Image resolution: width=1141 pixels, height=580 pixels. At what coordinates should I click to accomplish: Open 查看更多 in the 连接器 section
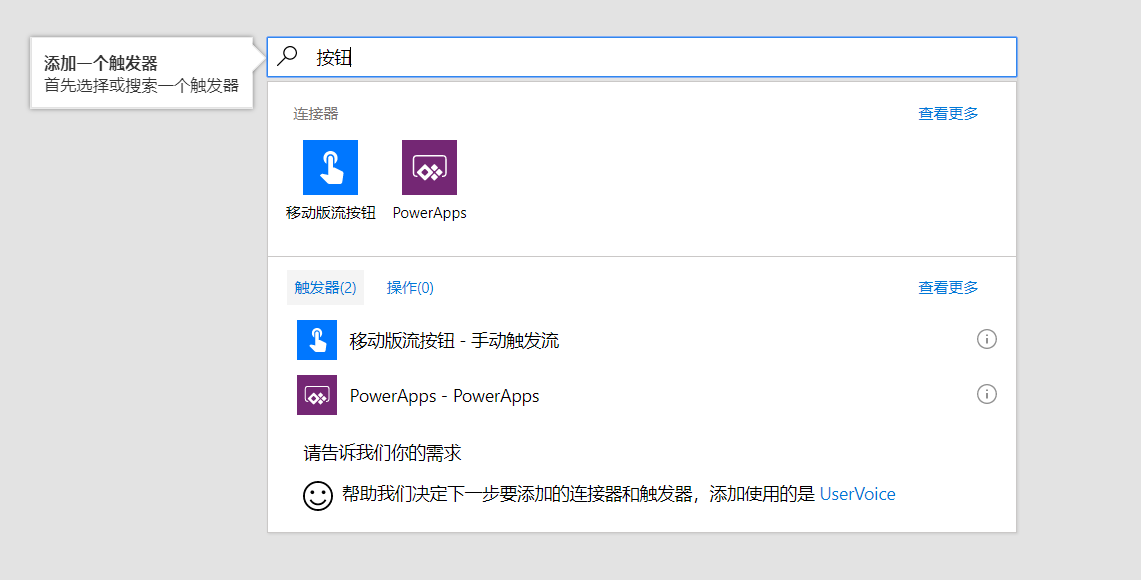pyautogui.click(x=948, y=114)
